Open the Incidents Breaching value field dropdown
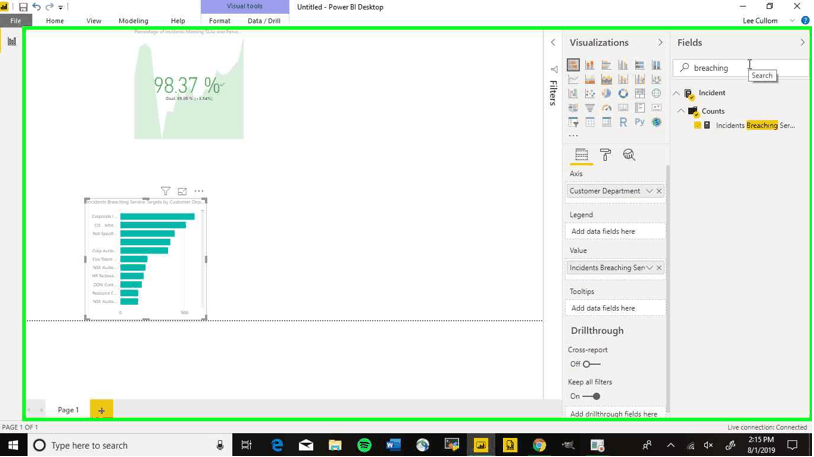 coord(649,267)
